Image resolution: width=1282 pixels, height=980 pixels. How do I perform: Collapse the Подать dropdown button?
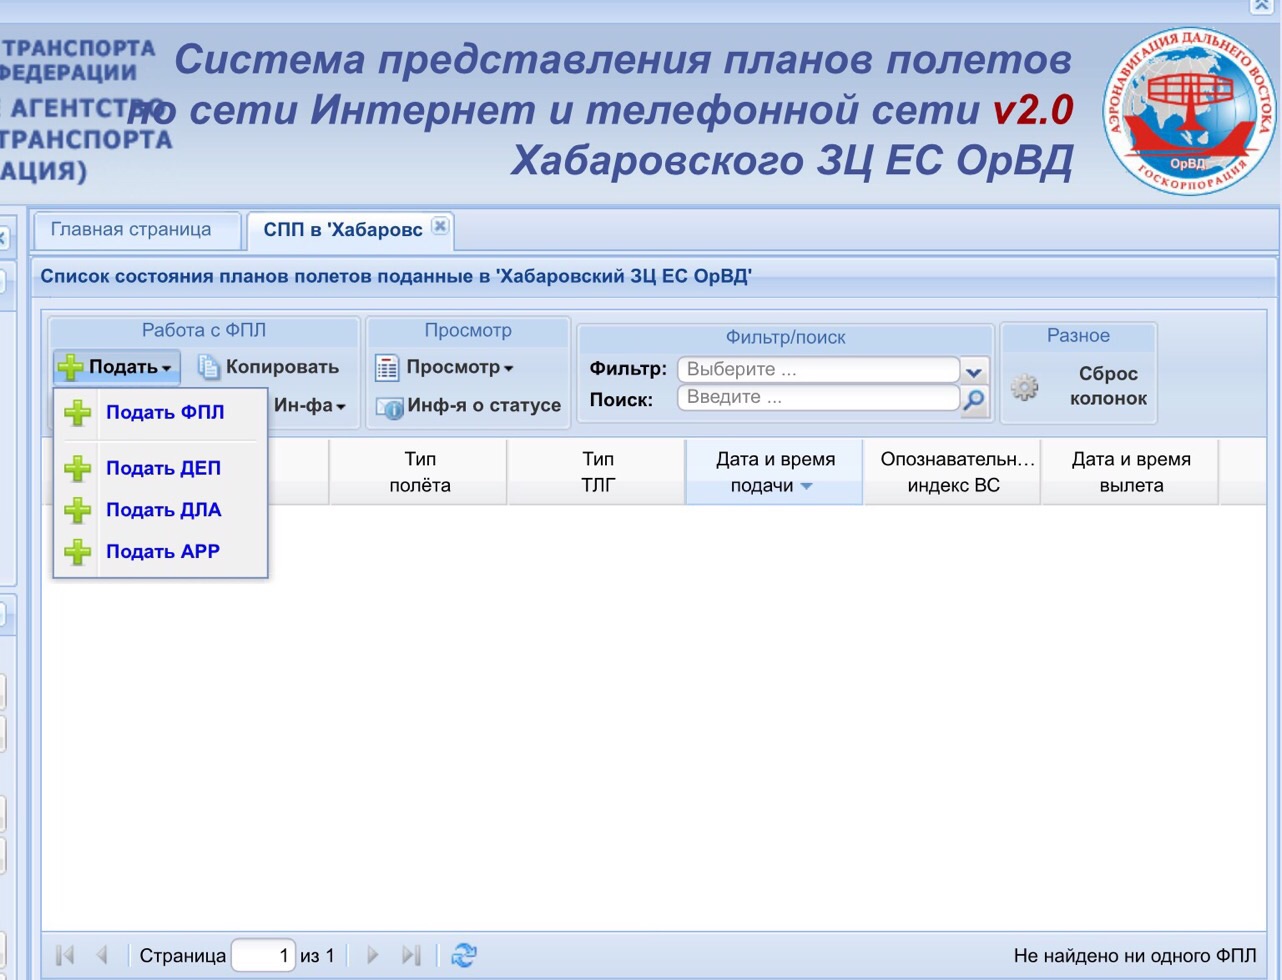tap(117, 367)
